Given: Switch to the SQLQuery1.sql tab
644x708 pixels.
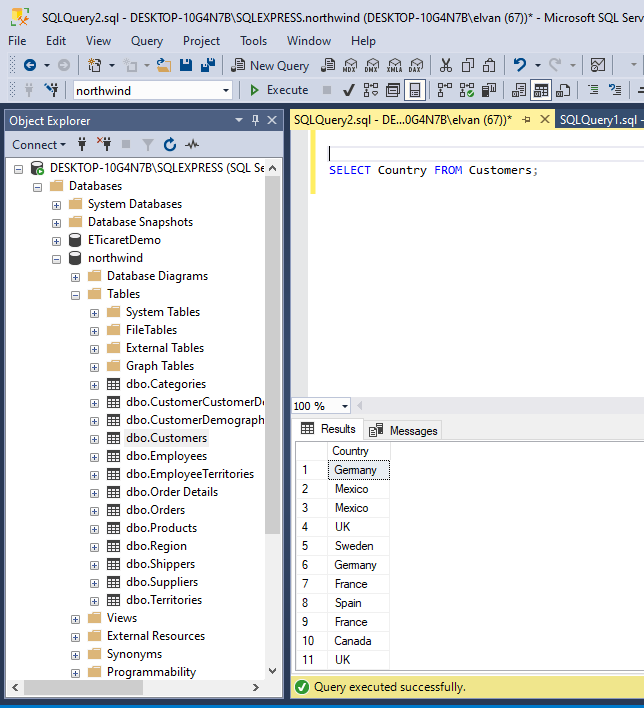Looking at the screenshot, I should 598,120.
